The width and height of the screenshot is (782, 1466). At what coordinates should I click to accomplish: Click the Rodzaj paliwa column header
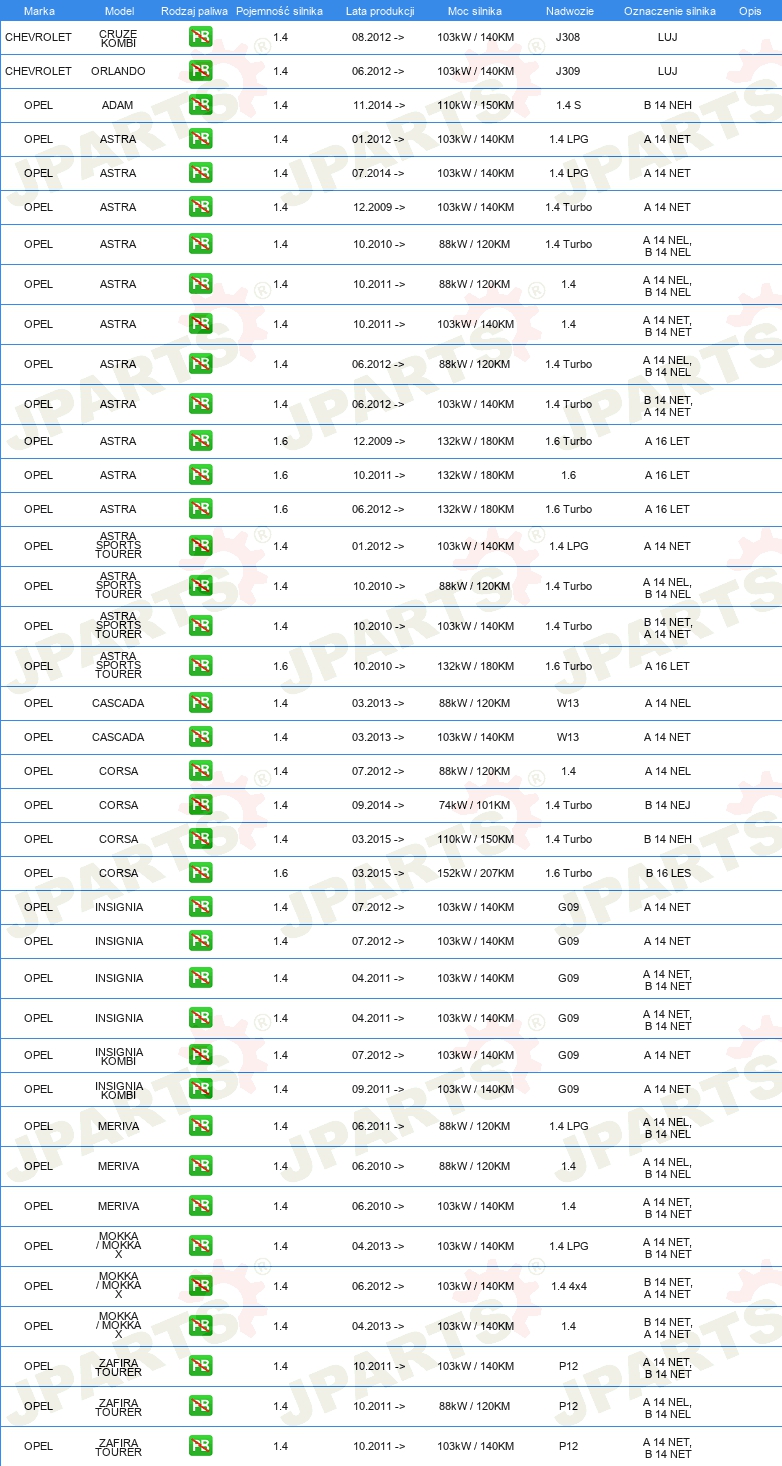point(194,11)
